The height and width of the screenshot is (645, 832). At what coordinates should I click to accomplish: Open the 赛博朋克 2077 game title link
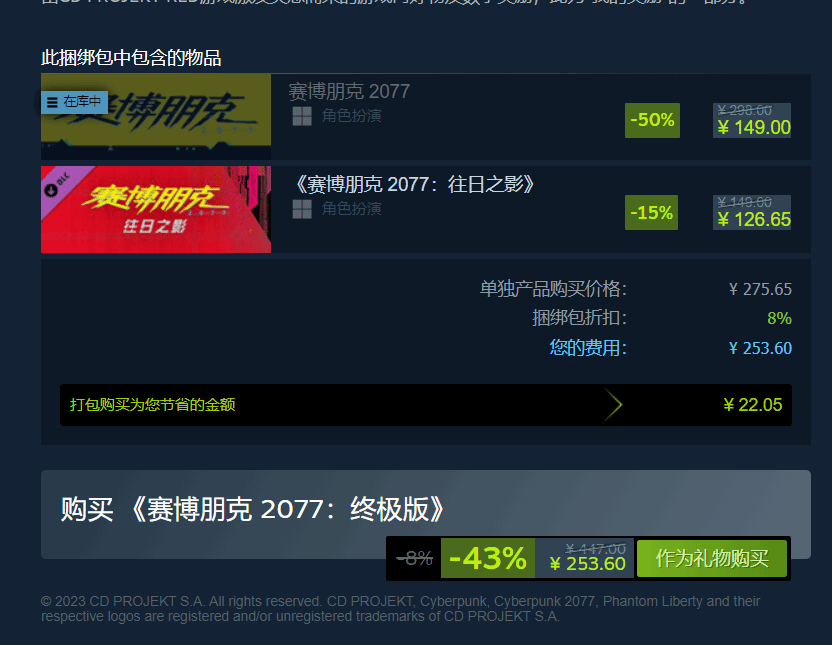click(349, 92)
